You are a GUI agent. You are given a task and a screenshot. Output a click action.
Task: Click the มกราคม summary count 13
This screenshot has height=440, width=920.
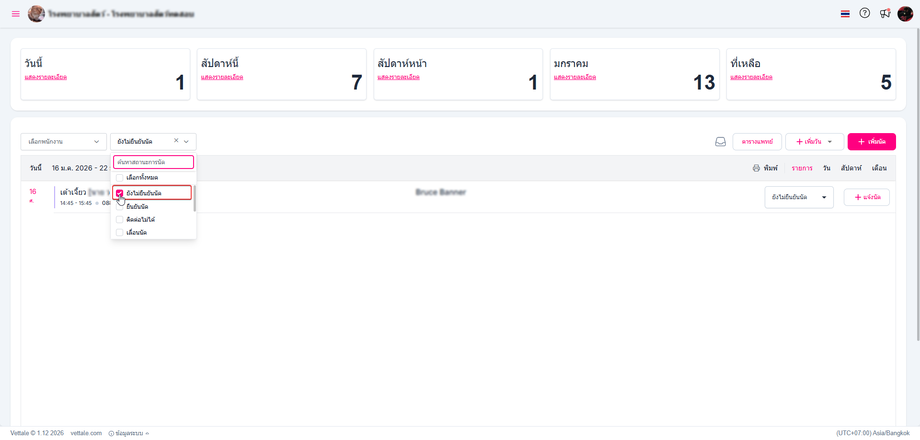(x=704, y=83)
